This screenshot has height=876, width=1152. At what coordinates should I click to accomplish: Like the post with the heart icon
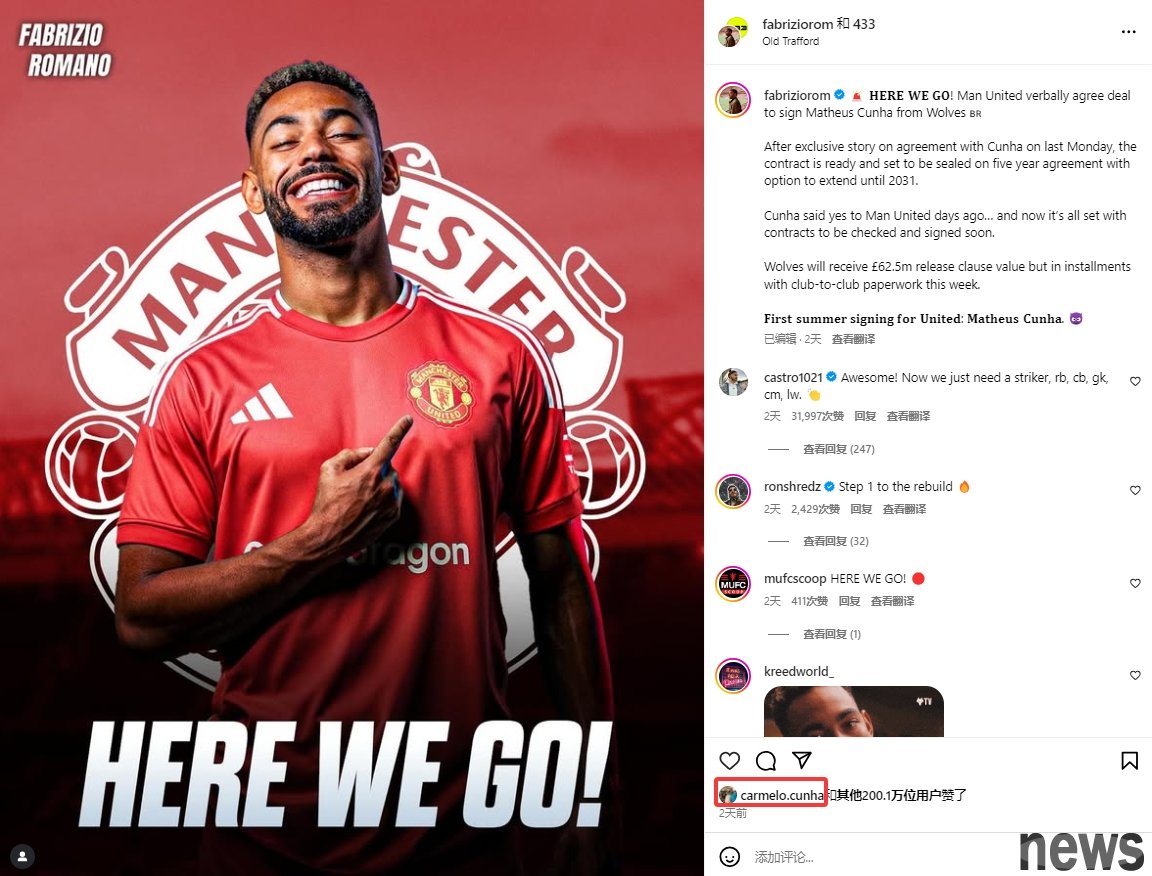pyautogui.click(x=730, y=761)
